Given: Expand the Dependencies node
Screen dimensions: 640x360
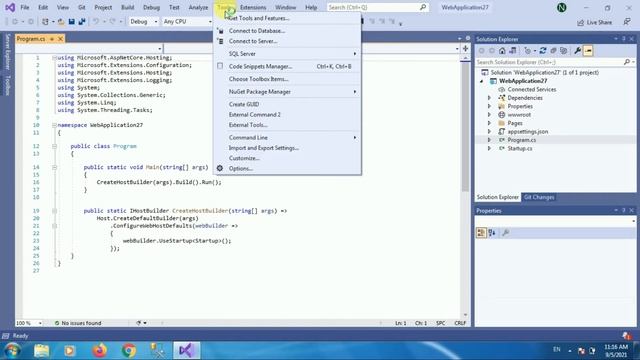Looking at the screenshot, I should point(489,98).
